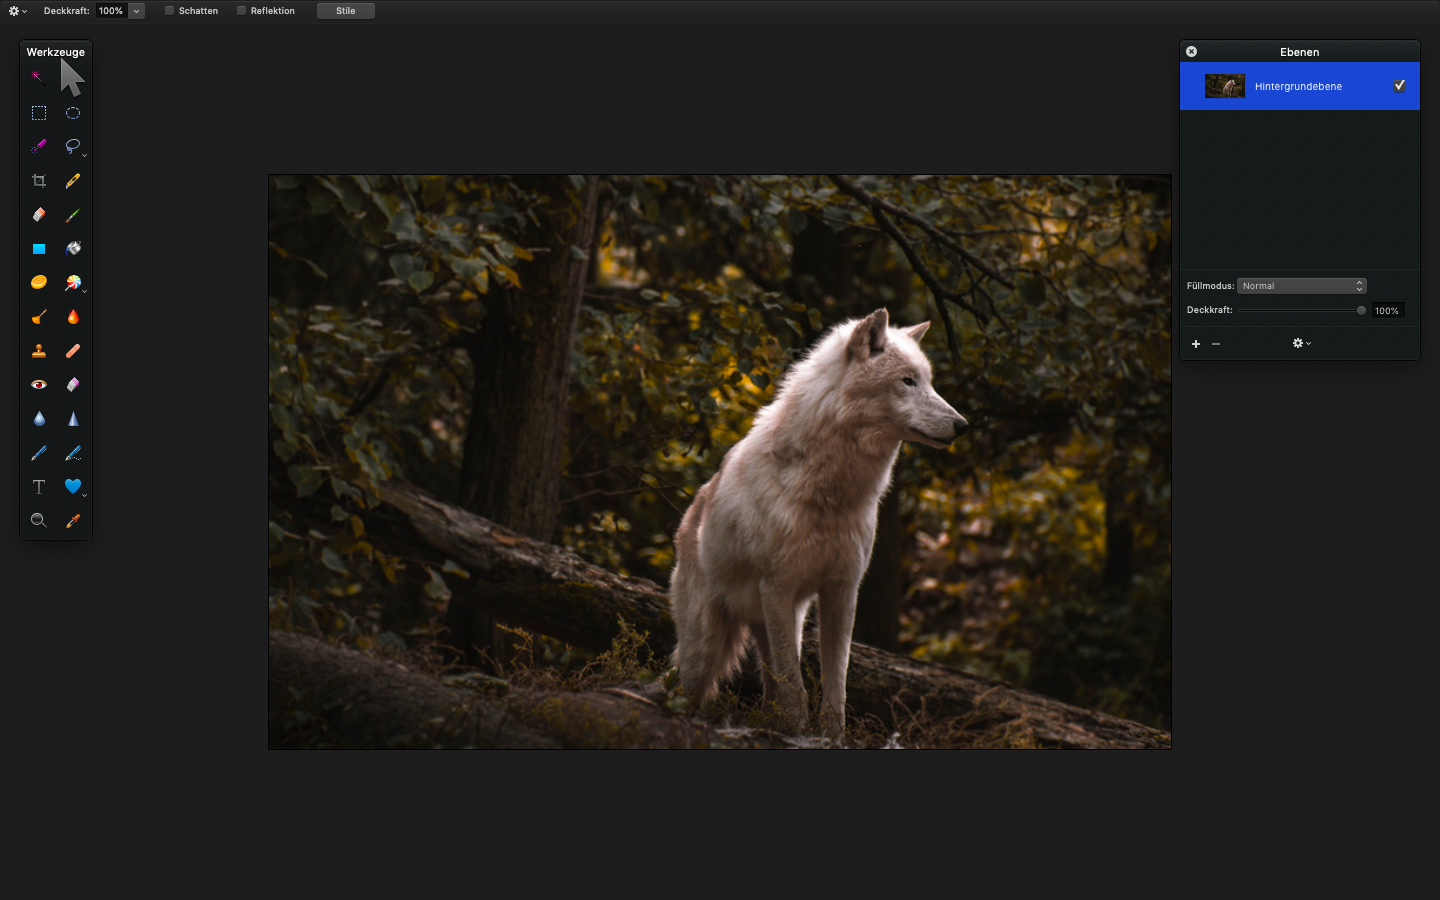This screenshot has height=900, width=1440.
Task: Hide the Hintergrundebene layer via checkbox
Action: click(1400, 86)
